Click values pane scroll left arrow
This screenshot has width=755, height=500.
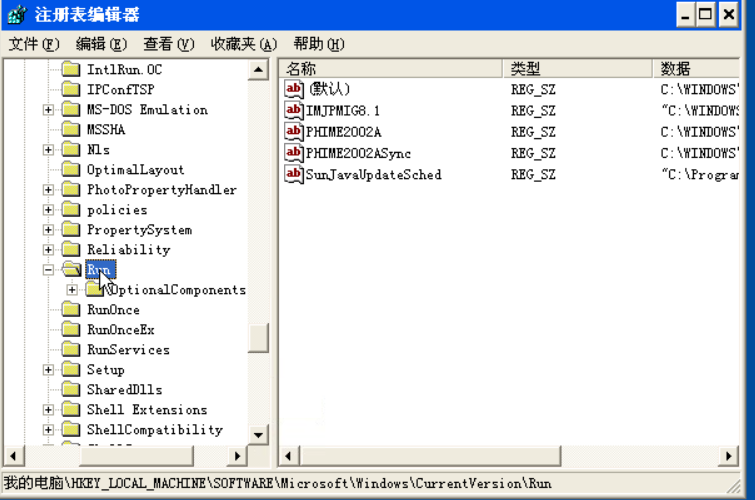(x=288, y=456)
